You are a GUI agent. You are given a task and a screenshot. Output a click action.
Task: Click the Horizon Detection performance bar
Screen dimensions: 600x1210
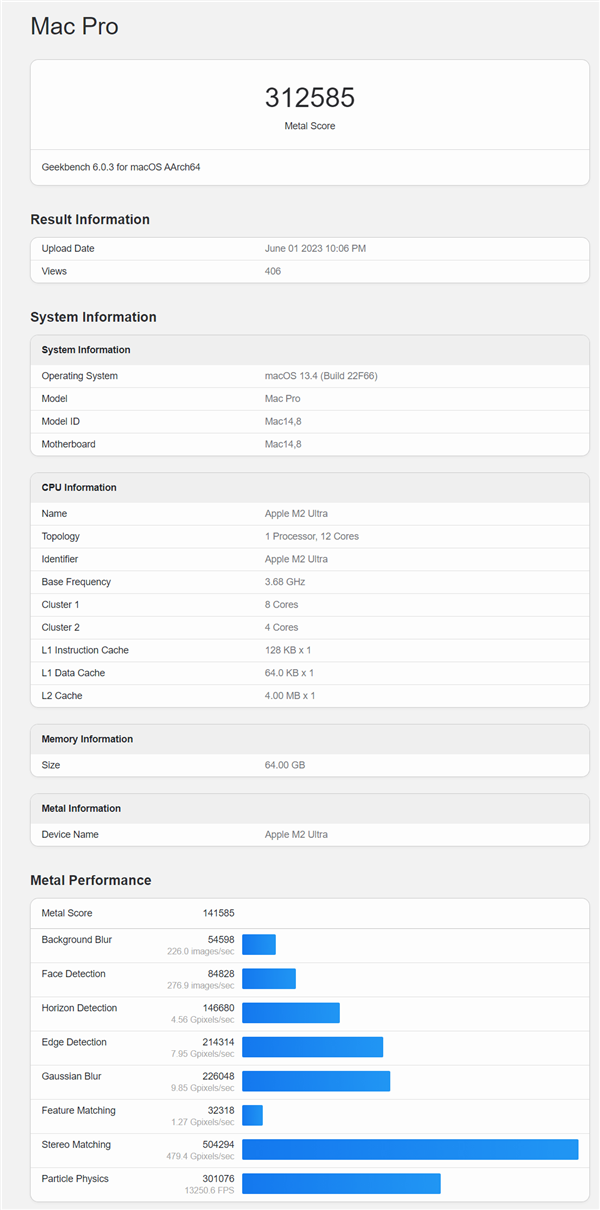290,1013
